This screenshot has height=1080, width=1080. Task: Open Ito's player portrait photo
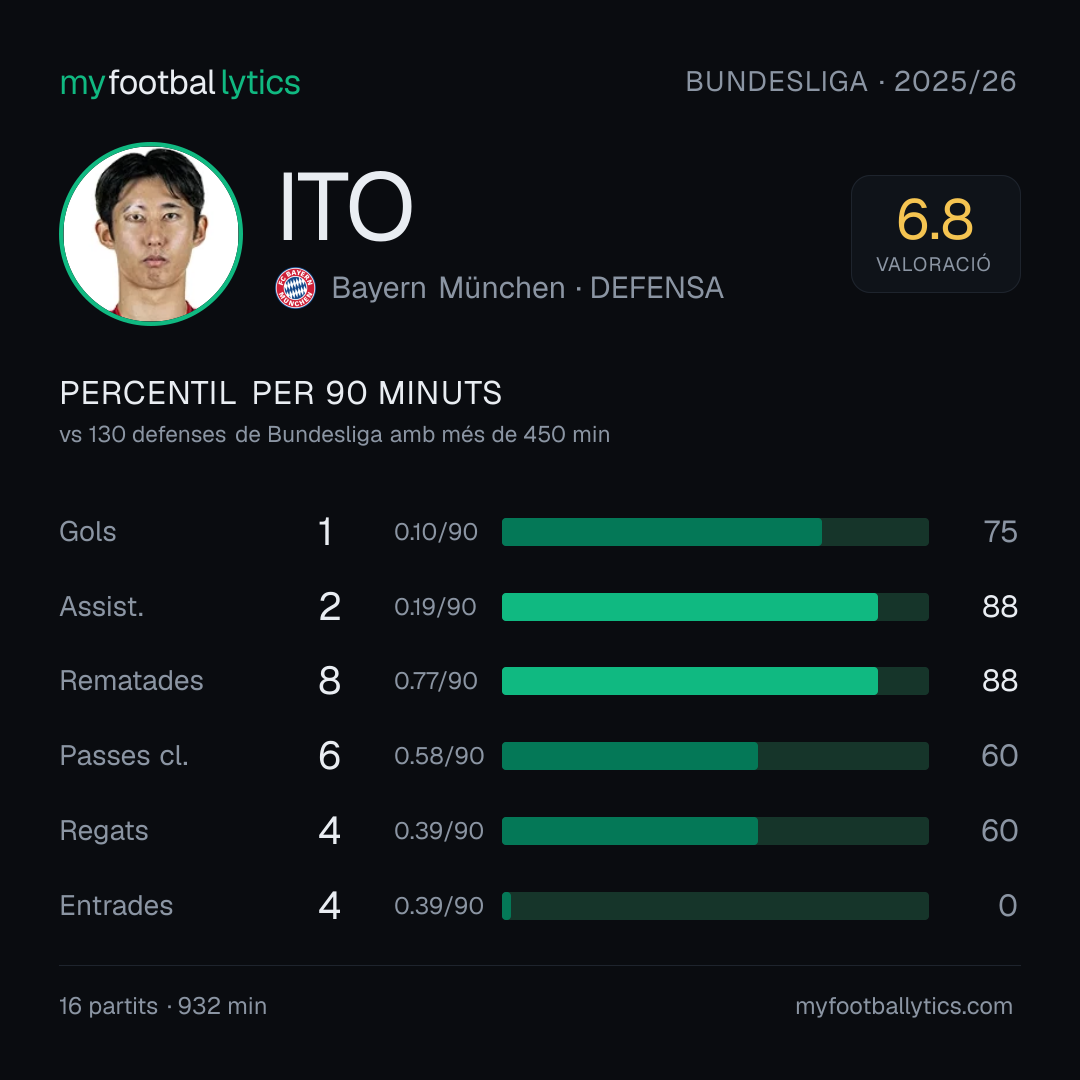tap(151, 234)
